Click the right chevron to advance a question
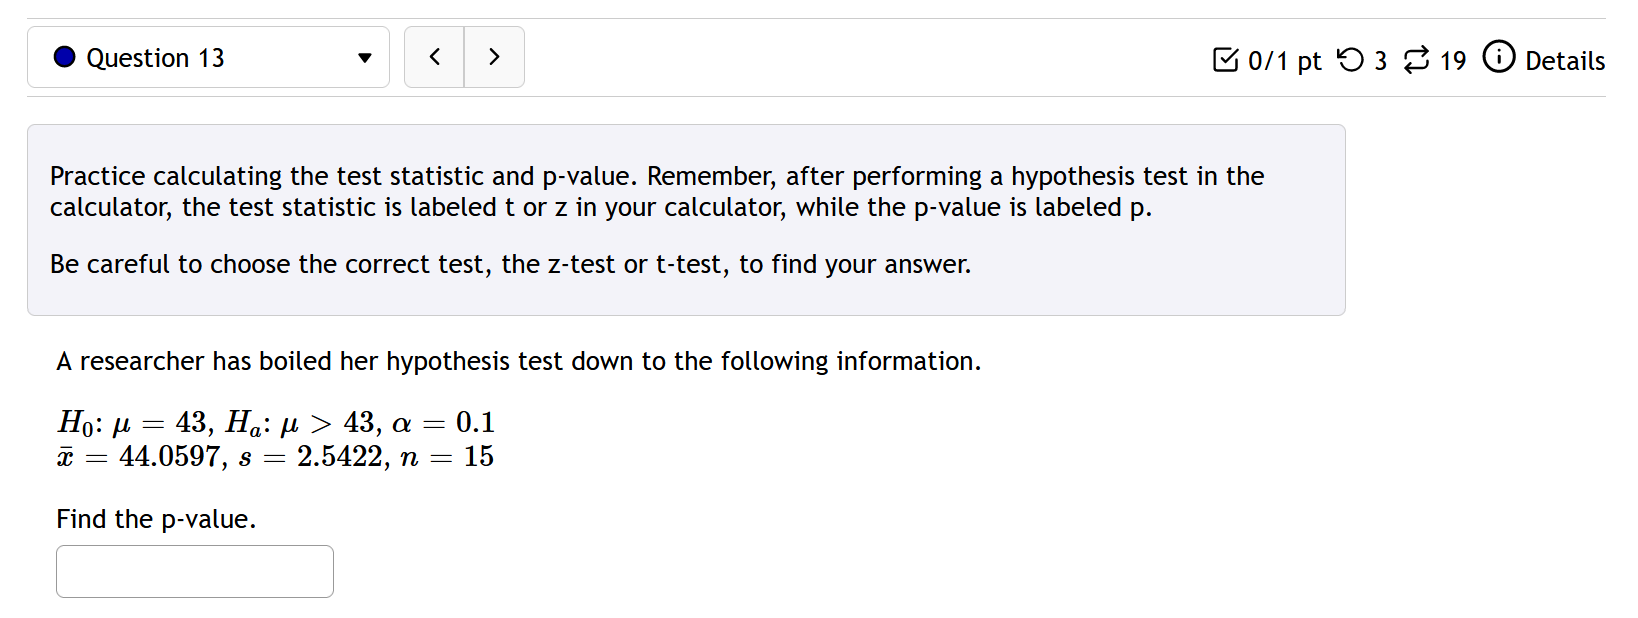Viewport: 1638px width, 618px height. (x=495, y=57)
